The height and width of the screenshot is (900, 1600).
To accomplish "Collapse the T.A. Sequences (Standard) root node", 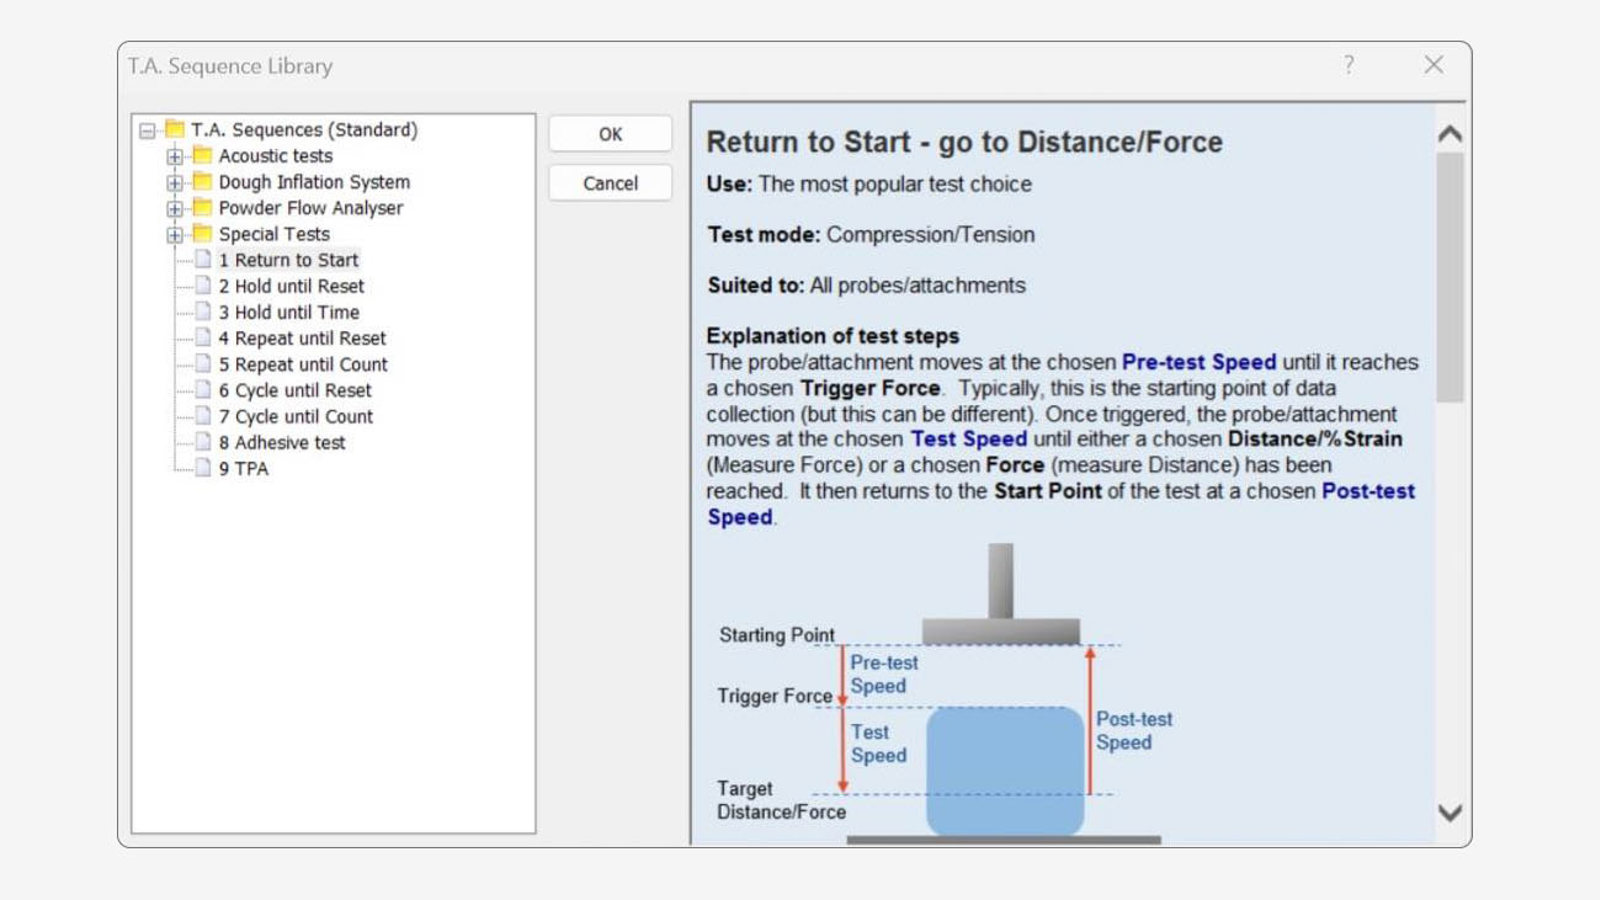I will coord(145,130).
